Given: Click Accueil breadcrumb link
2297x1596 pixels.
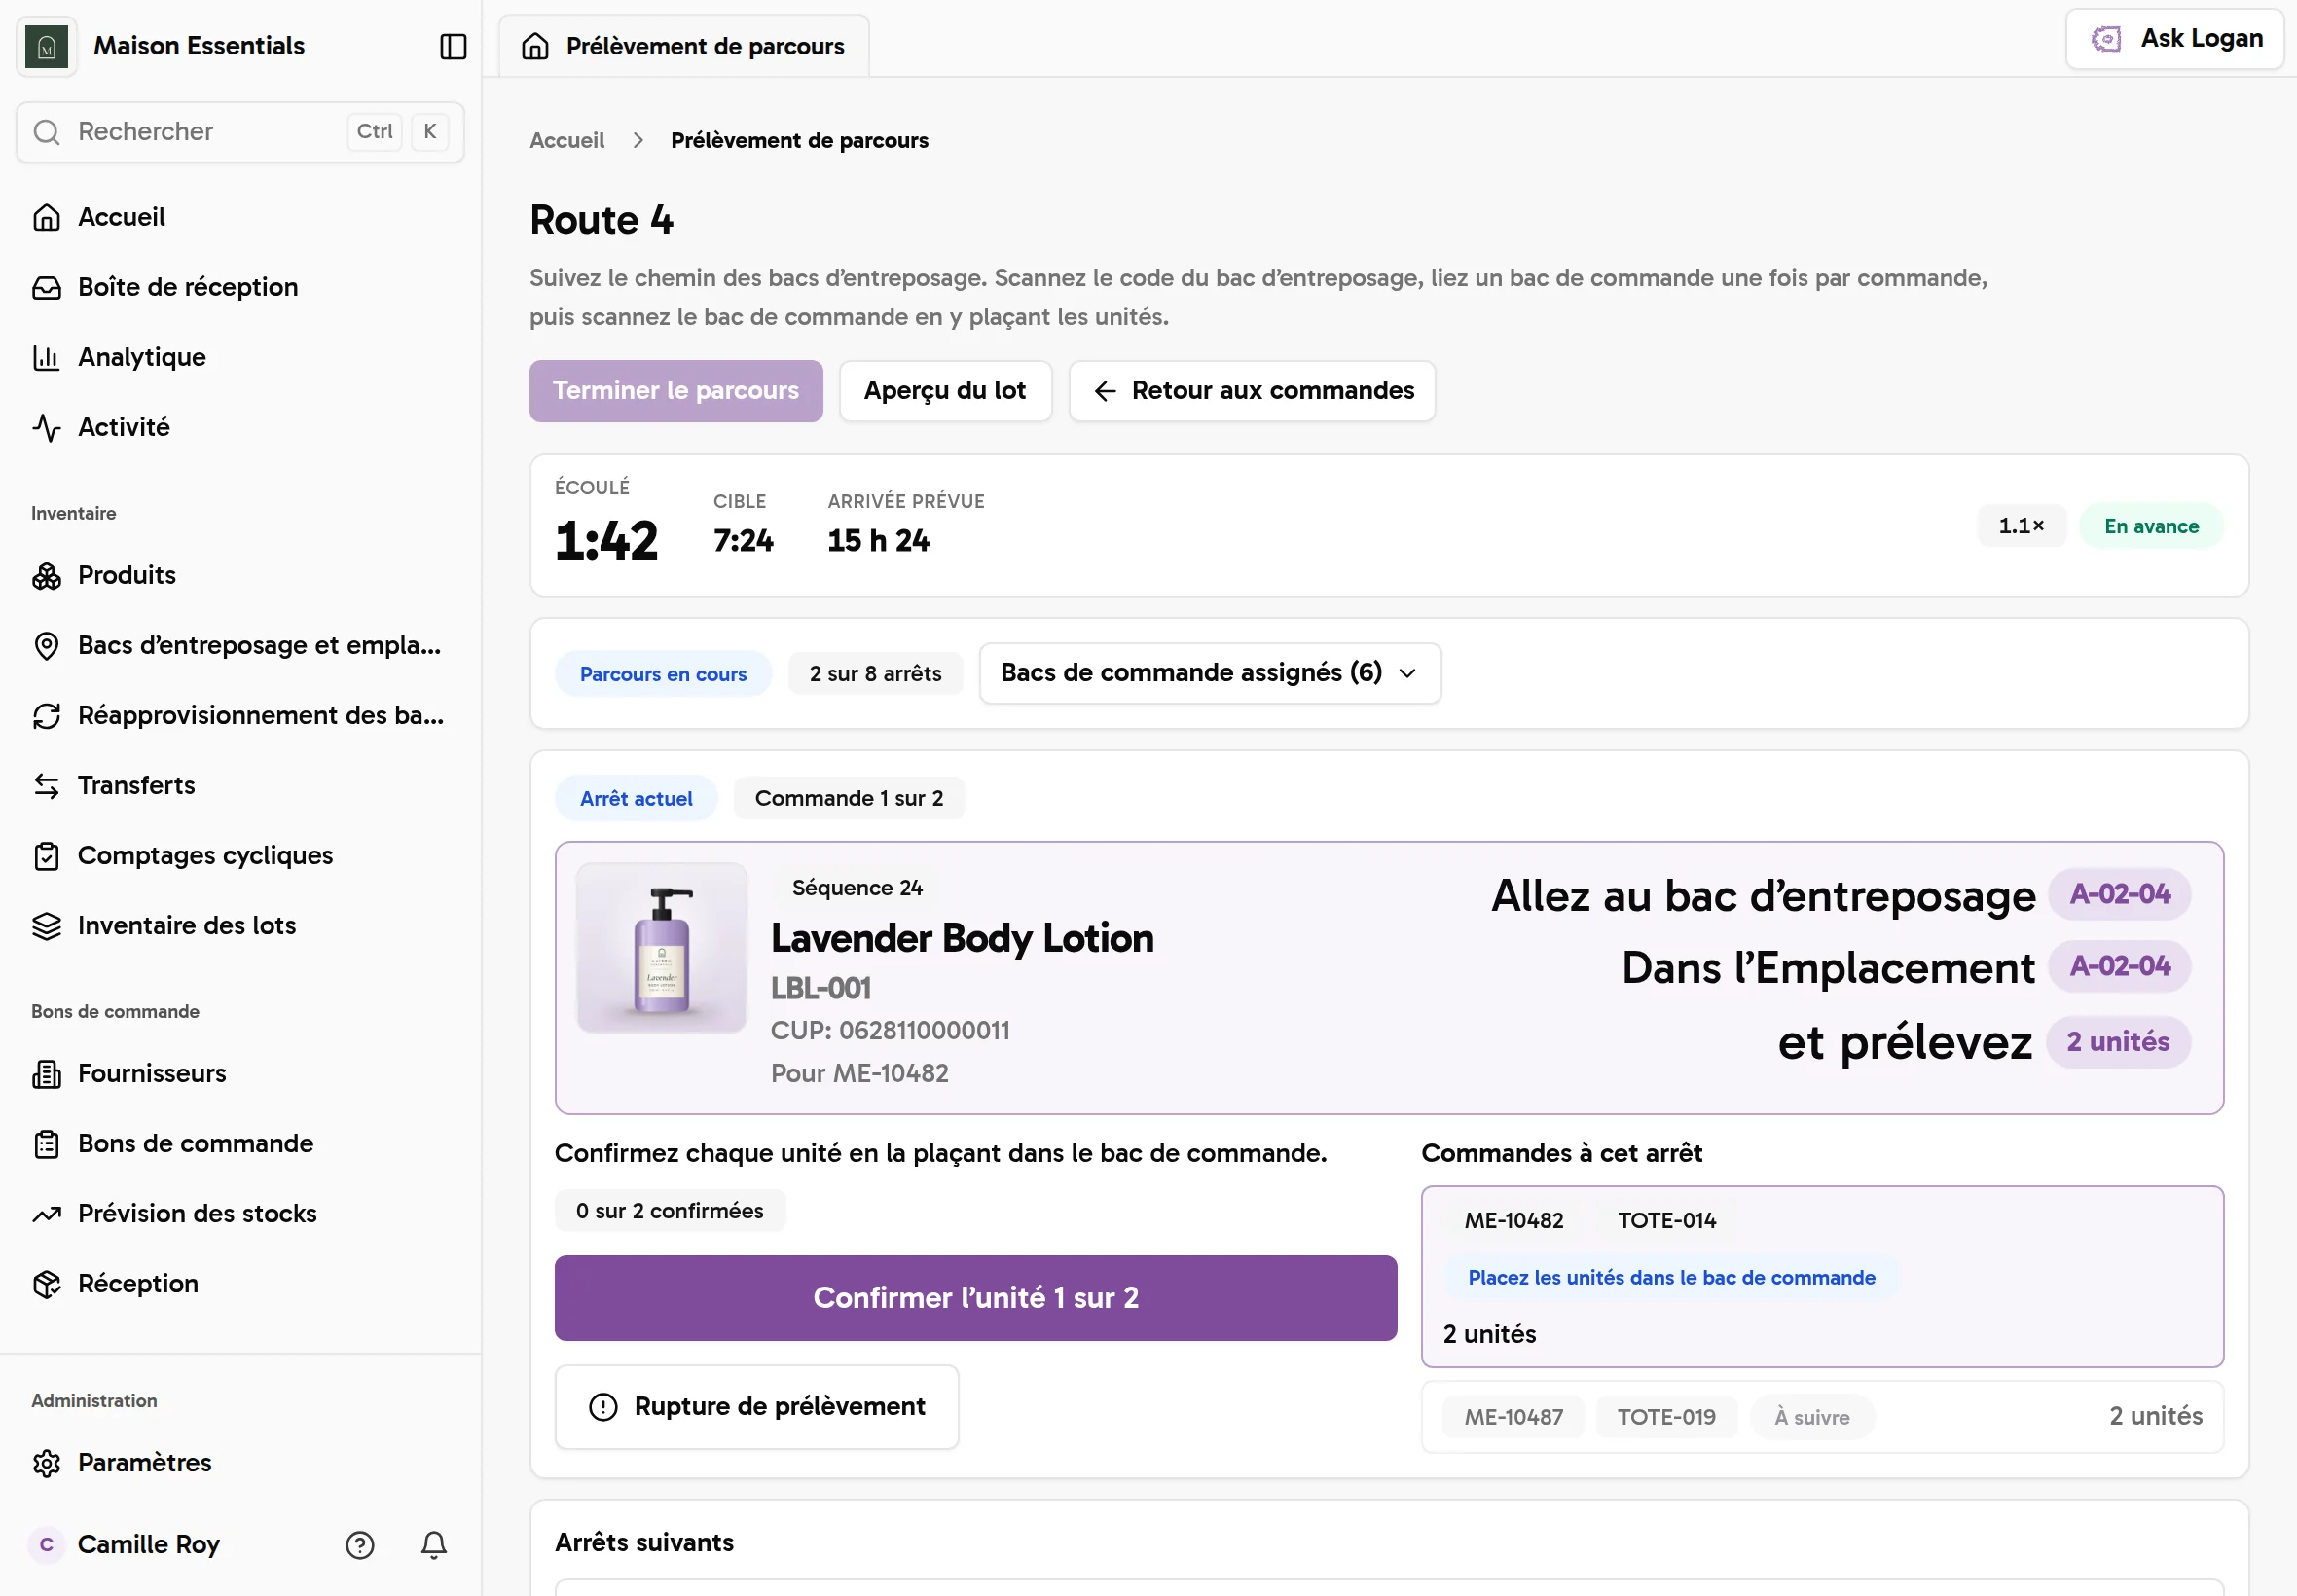Looking at the screenshot, I should [x=567, y=140].
